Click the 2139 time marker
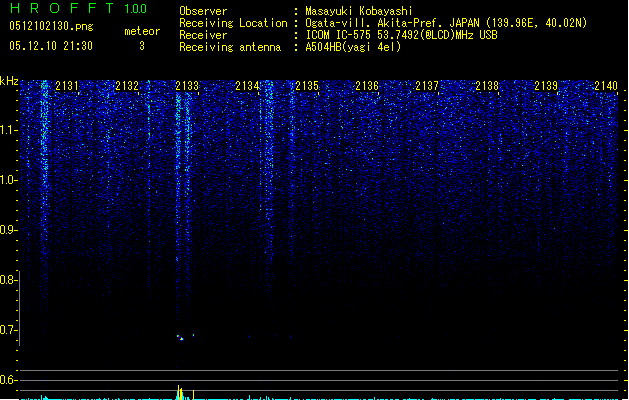 (x=546, y=86)
